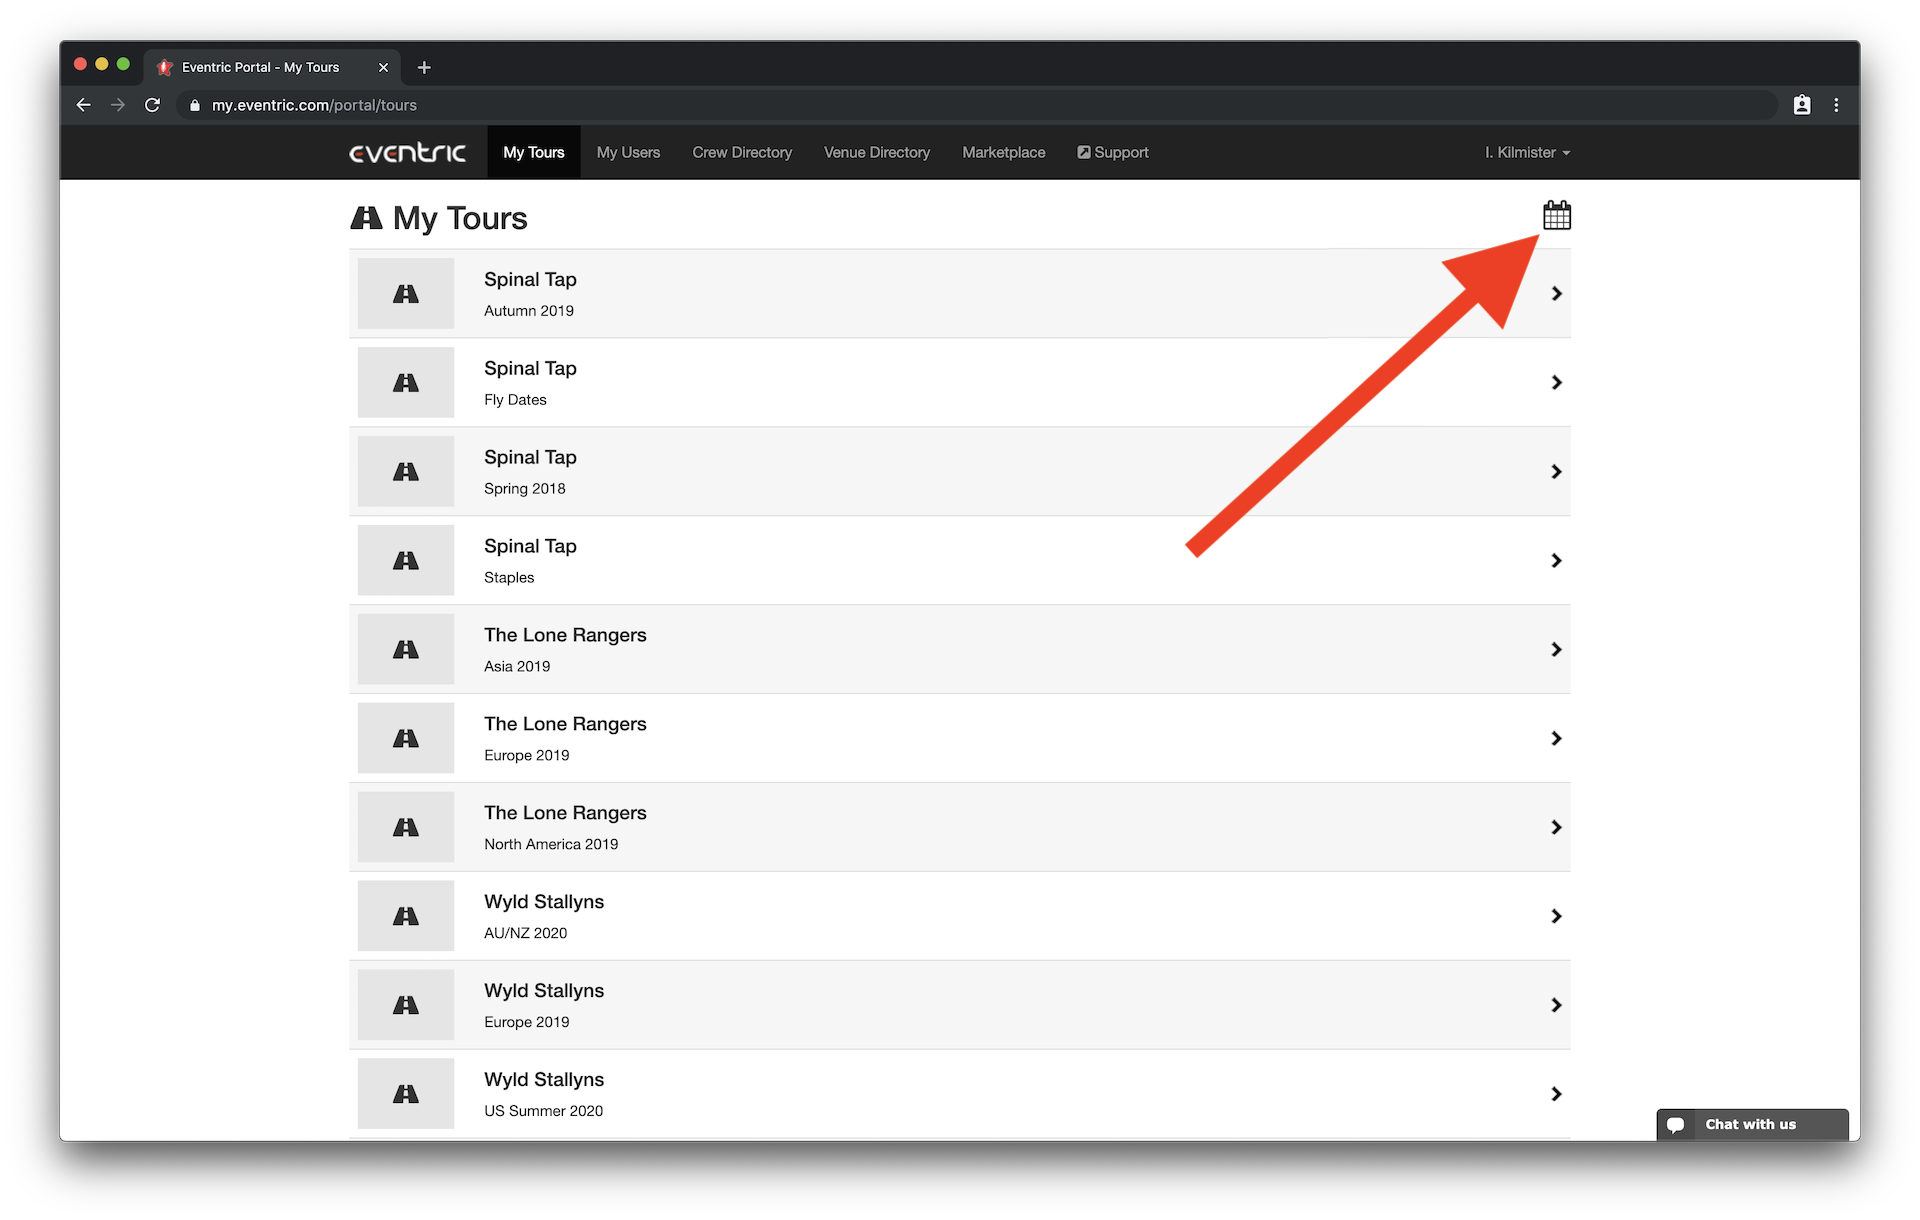Focus the browser address bar
Image resolution: width=1920 pixels, height=1220 pixels.
point(975,105)
